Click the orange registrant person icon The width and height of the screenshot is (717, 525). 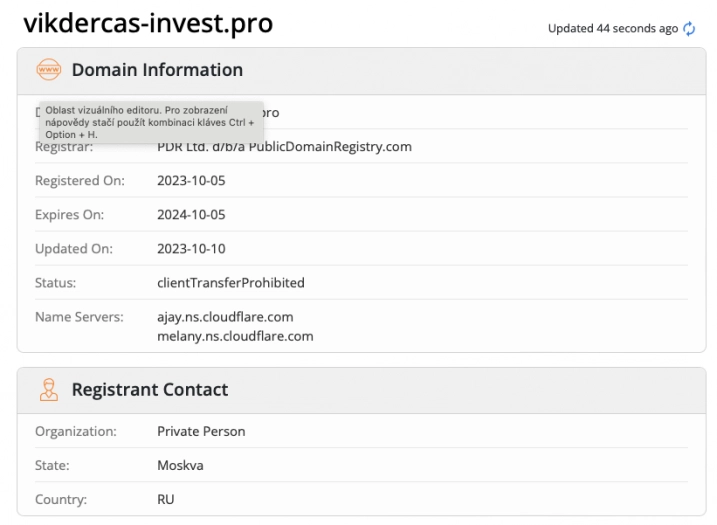click(x=48, y=390)
